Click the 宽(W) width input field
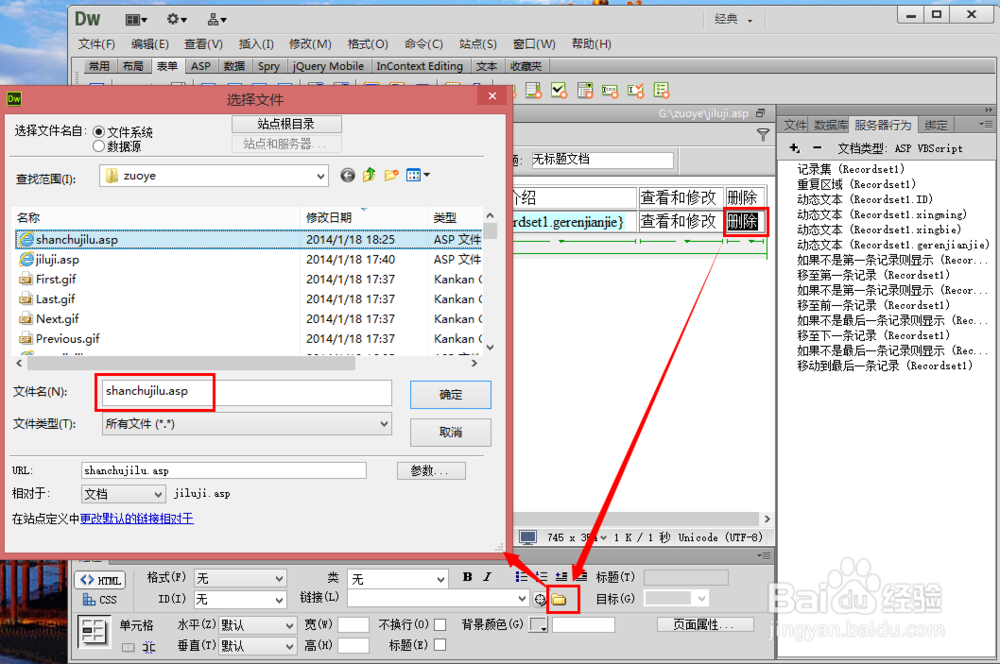1000x664 pixels. coord(353,625)
